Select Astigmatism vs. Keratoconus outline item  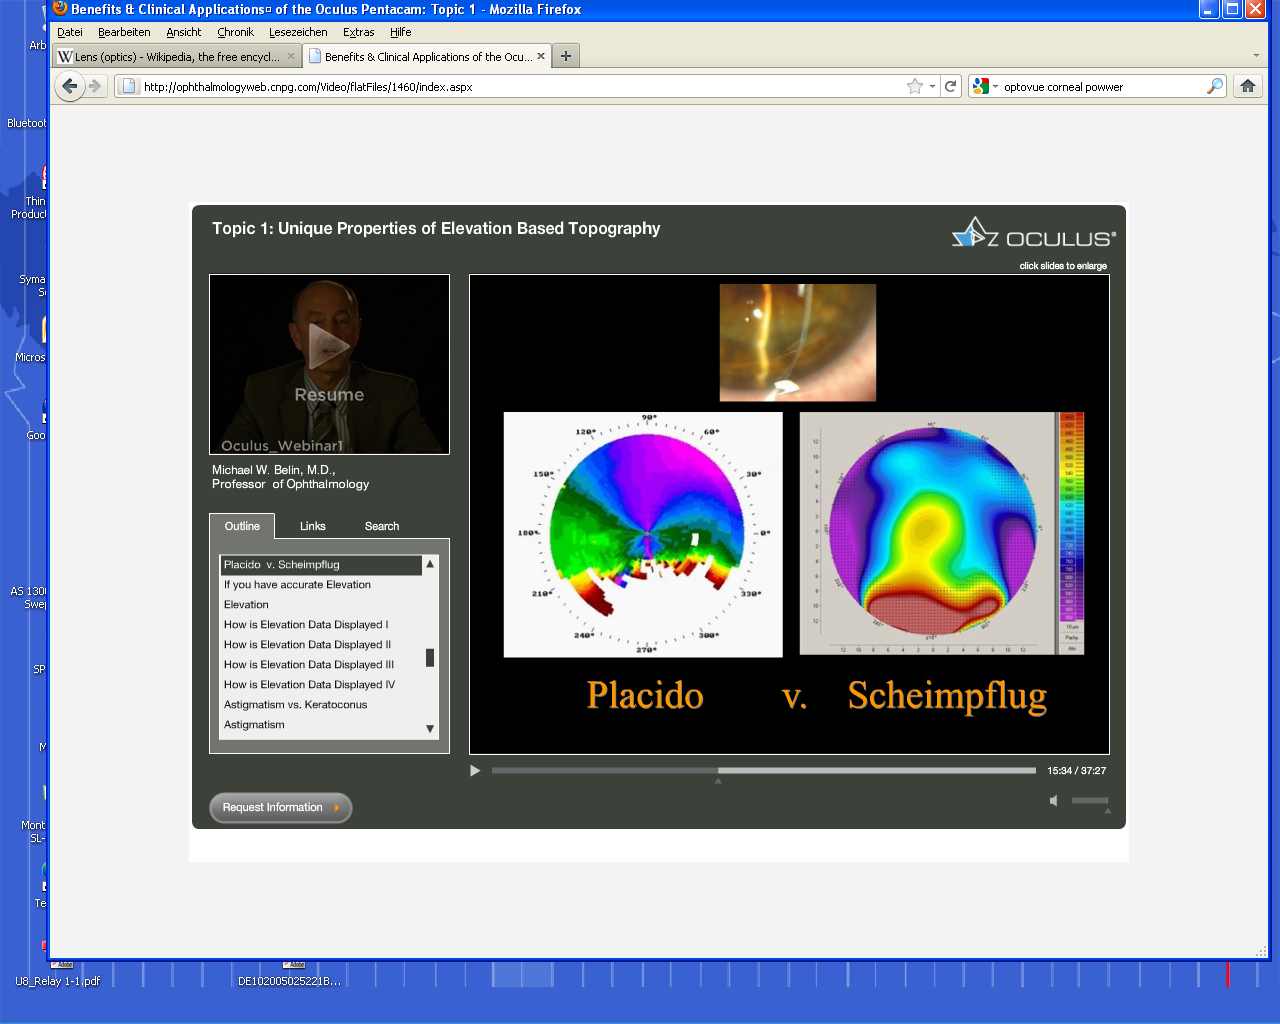[295, 704]
